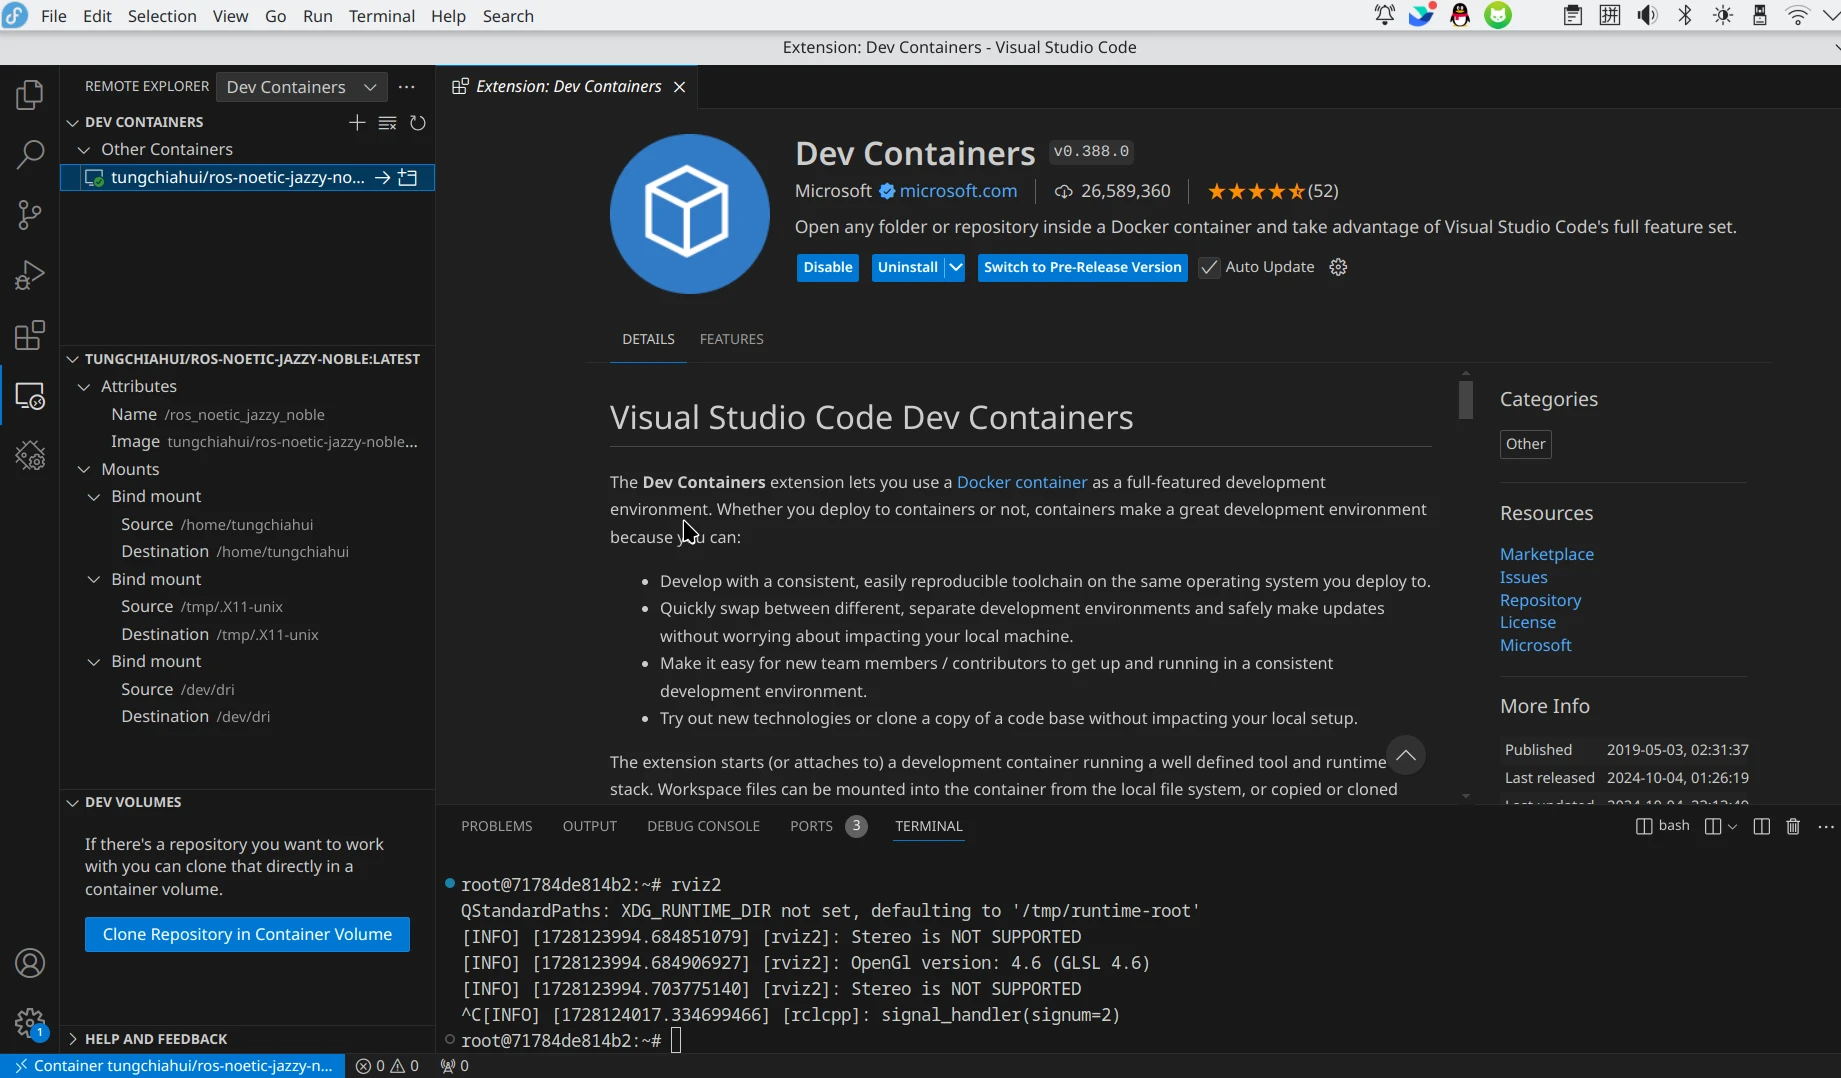The height and width of the screenshot is (1078, 1841).
Task: Click the list cleanup icon in Dev Containers header
Action: (x=388, y=122)
